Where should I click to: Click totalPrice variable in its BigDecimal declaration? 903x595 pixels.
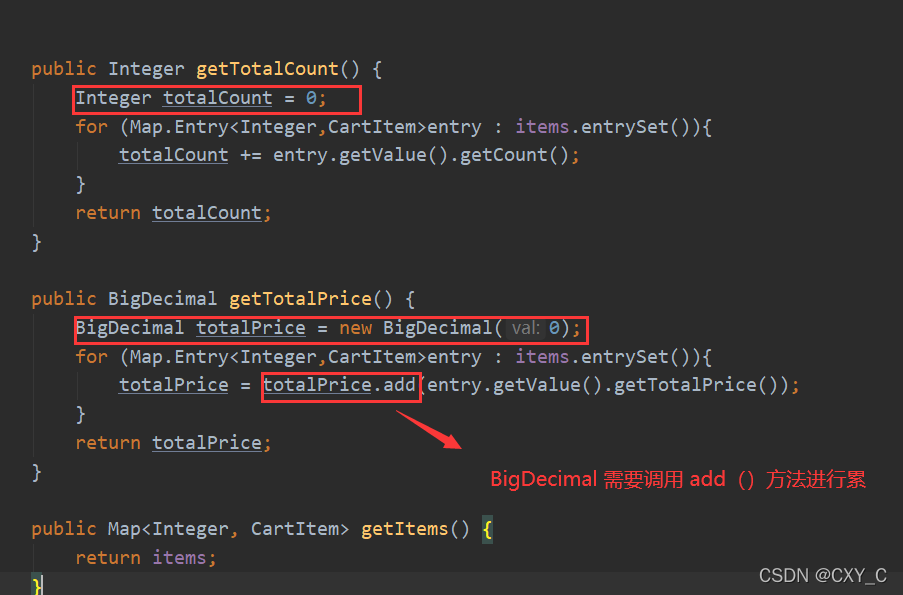(x=251, y=328)
